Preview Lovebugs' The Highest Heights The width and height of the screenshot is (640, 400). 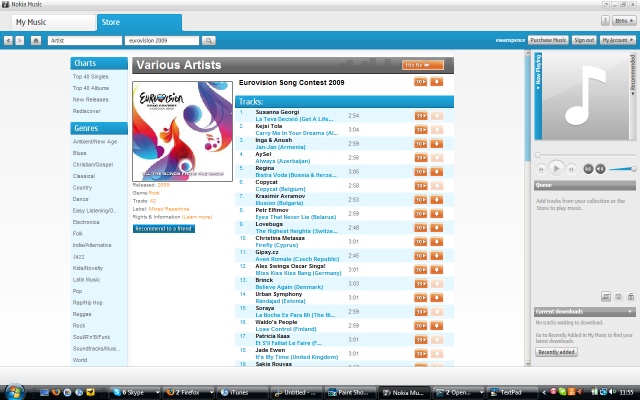coord(420,227)
